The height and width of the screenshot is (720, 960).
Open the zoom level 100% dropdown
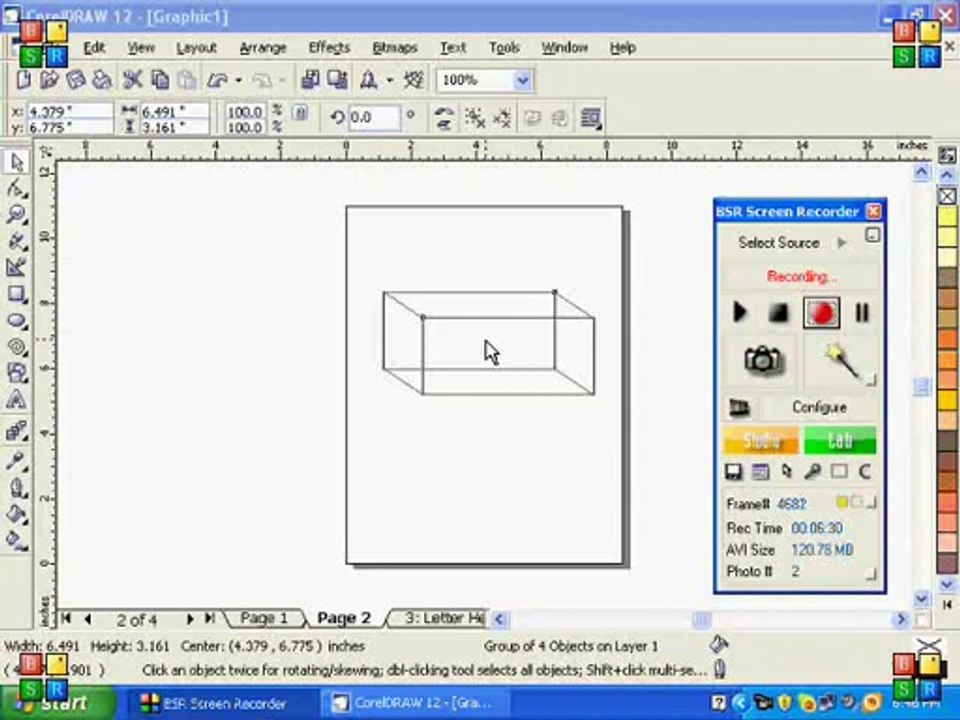click(522, 80)
